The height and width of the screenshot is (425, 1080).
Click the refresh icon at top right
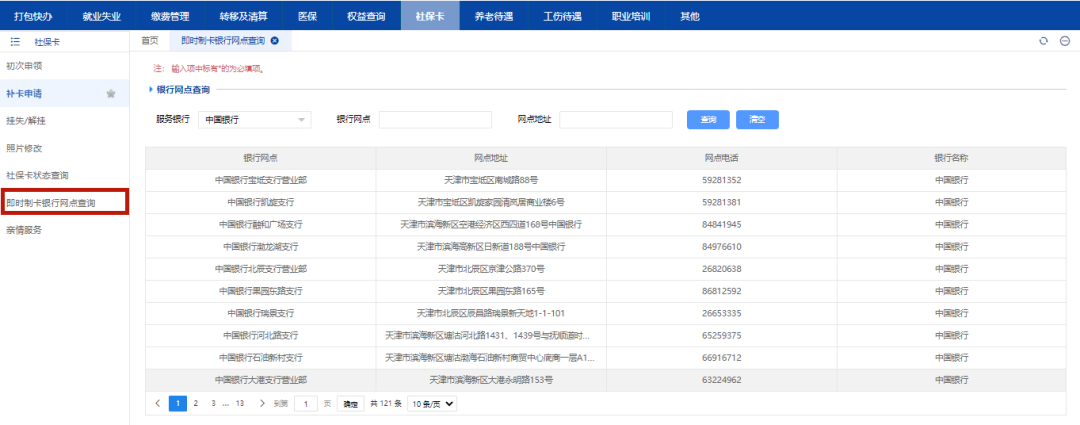[x=1044, y=41]
